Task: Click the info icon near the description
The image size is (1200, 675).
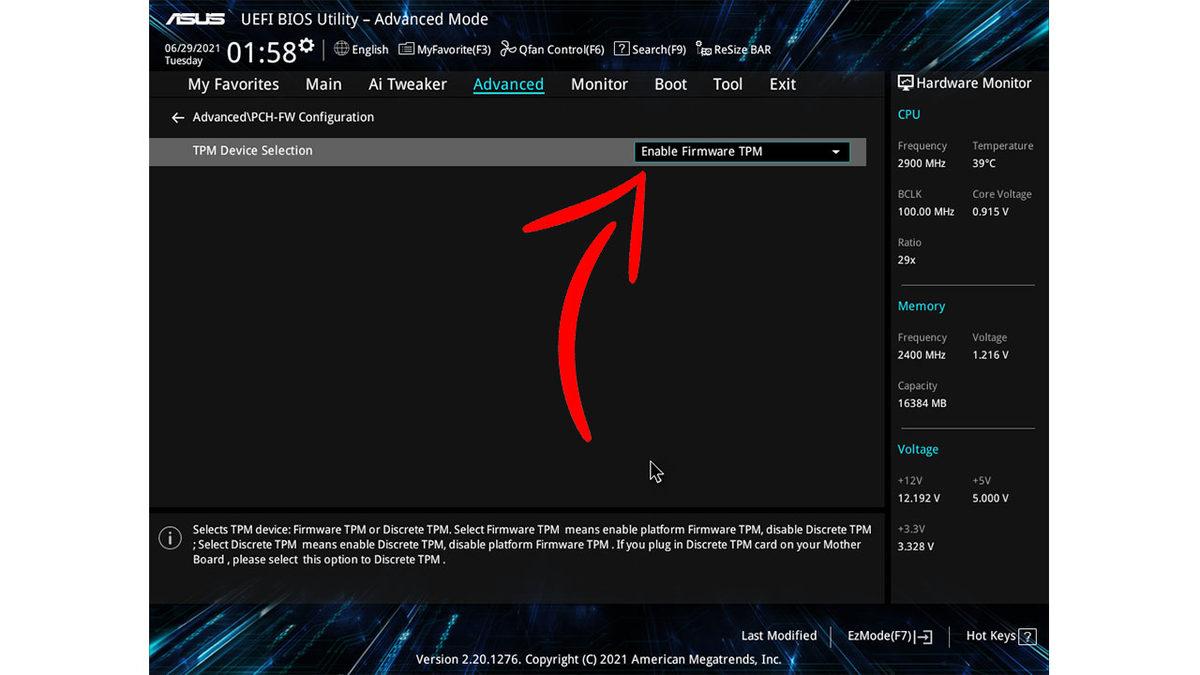Action: point(170,537)
